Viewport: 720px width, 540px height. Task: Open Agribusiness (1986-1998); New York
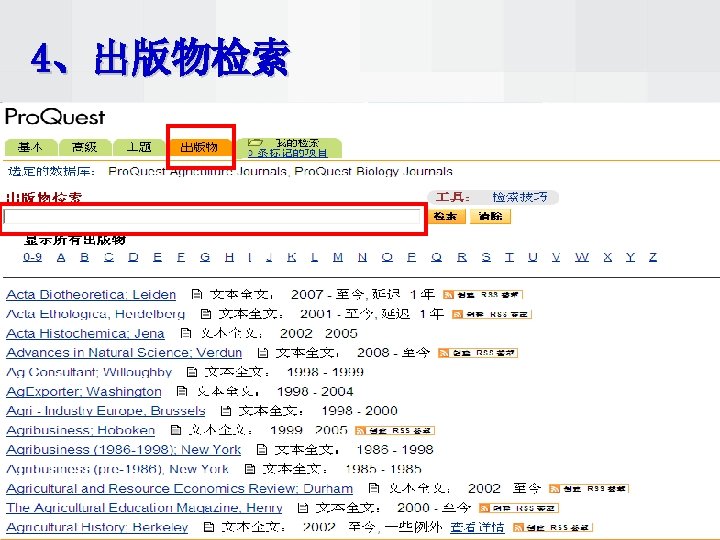[x=124, y=450]
